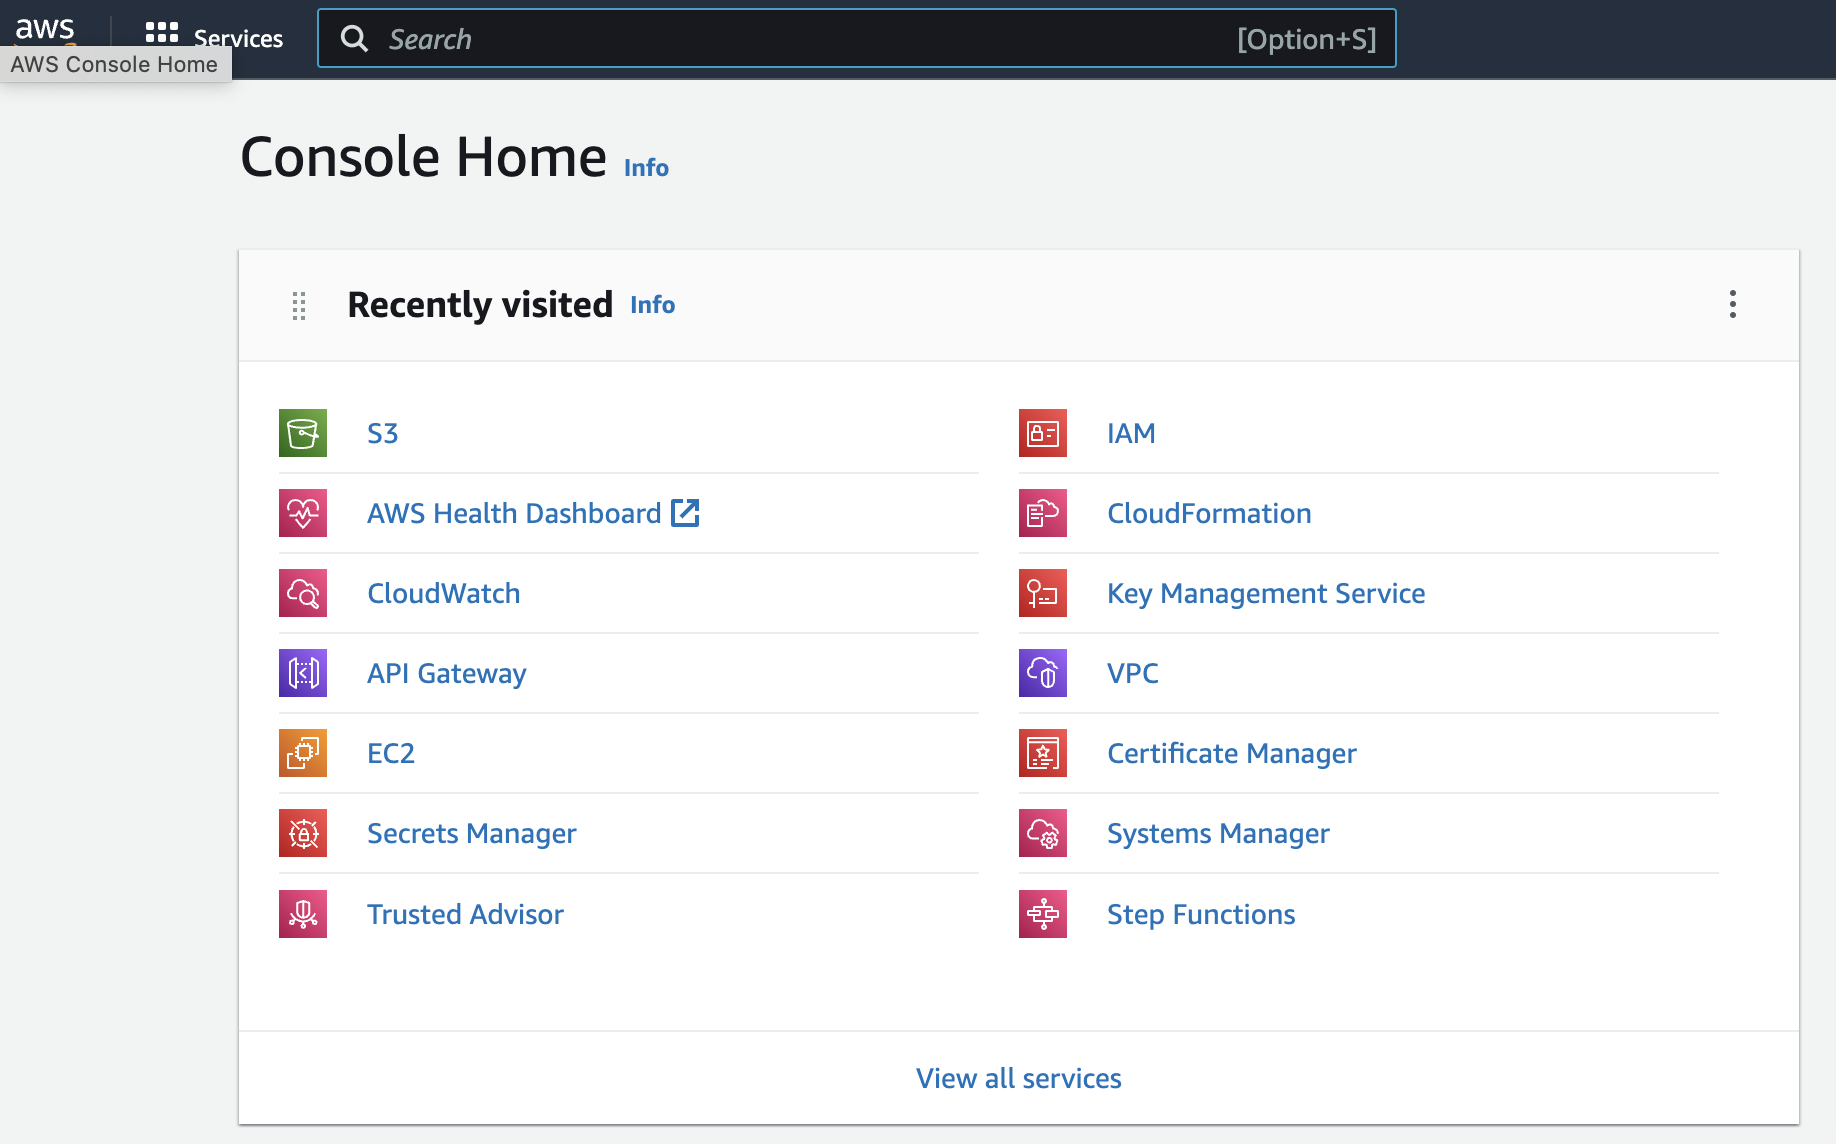
Task: Click into the Search field
Action: [x=800, y=39]
